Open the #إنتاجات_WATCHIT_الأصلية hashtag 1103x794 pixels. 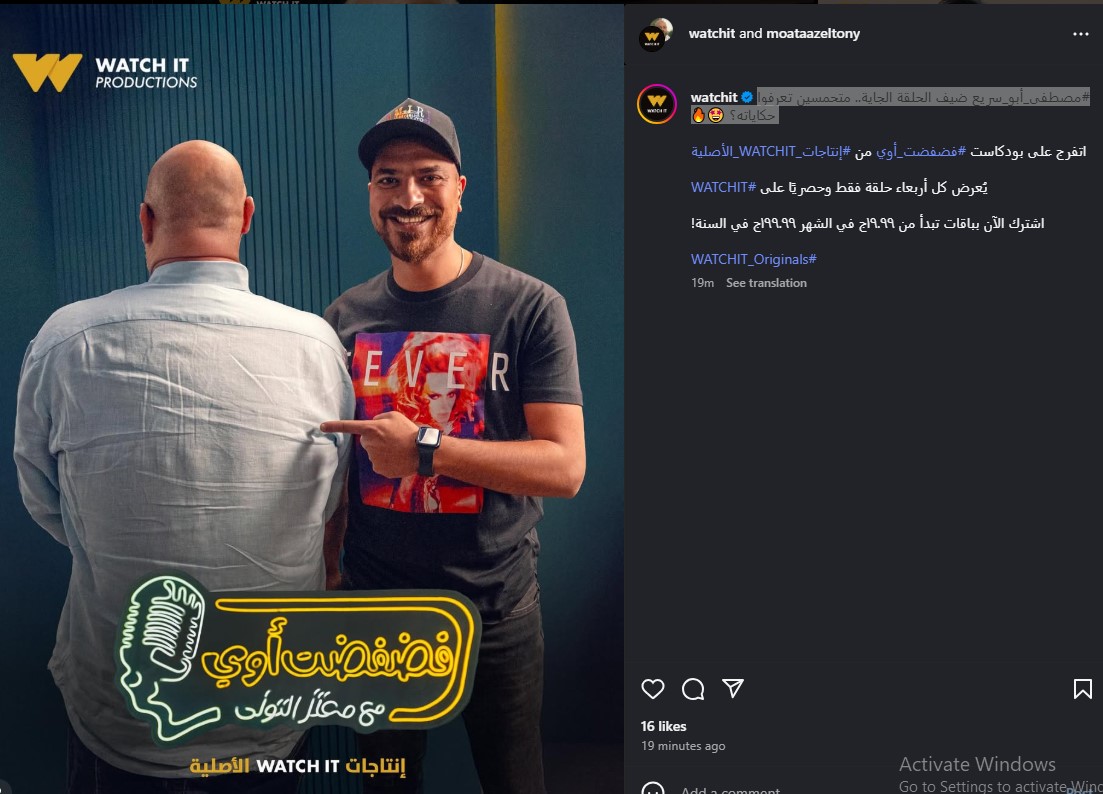tap(770, 151)
